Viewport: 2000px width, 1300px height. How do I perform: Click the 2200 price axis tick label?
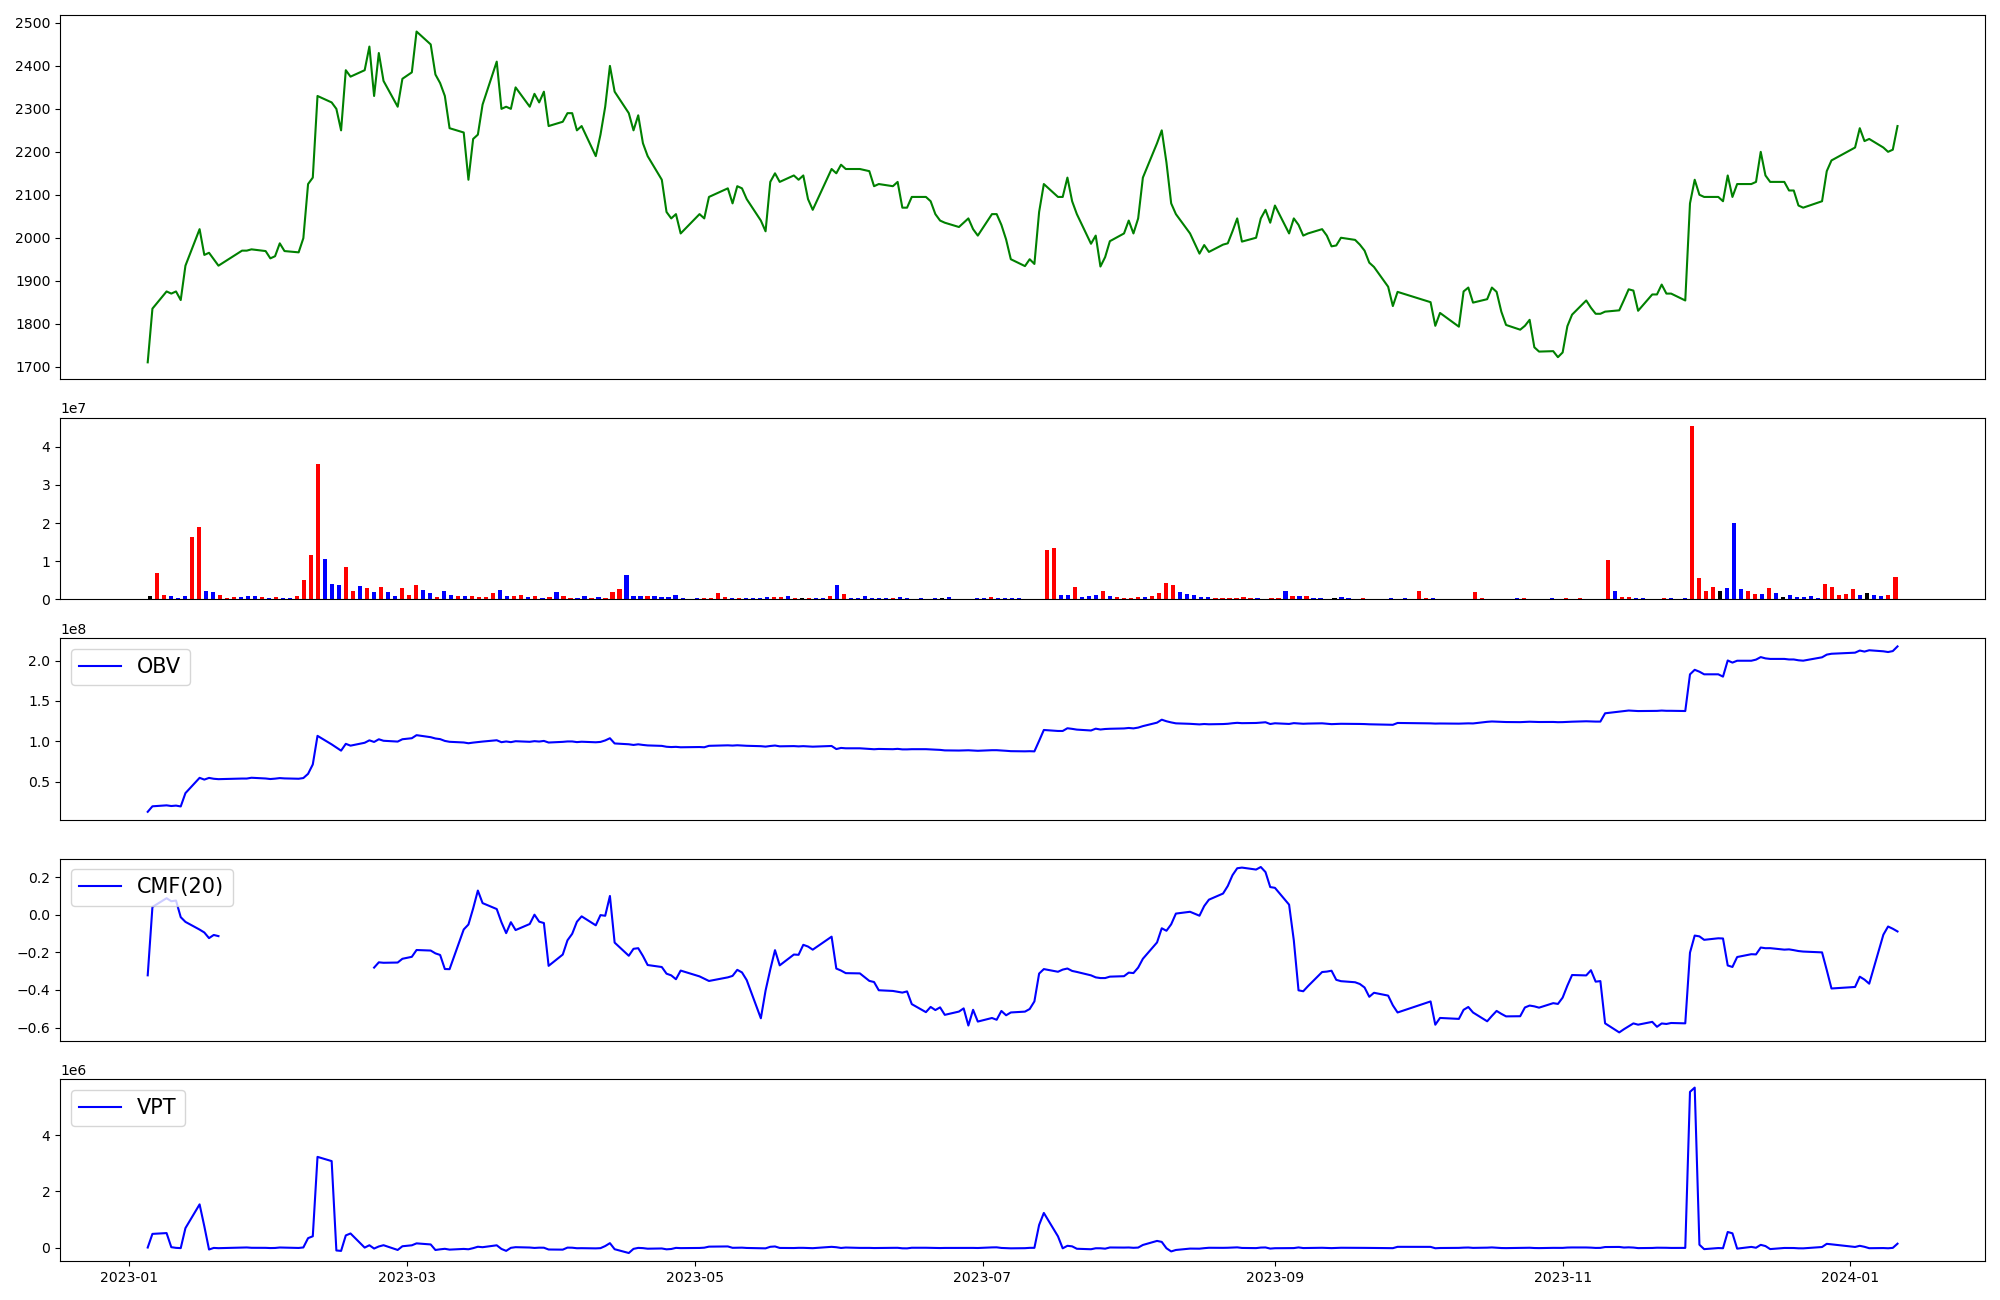pos(32,152)
